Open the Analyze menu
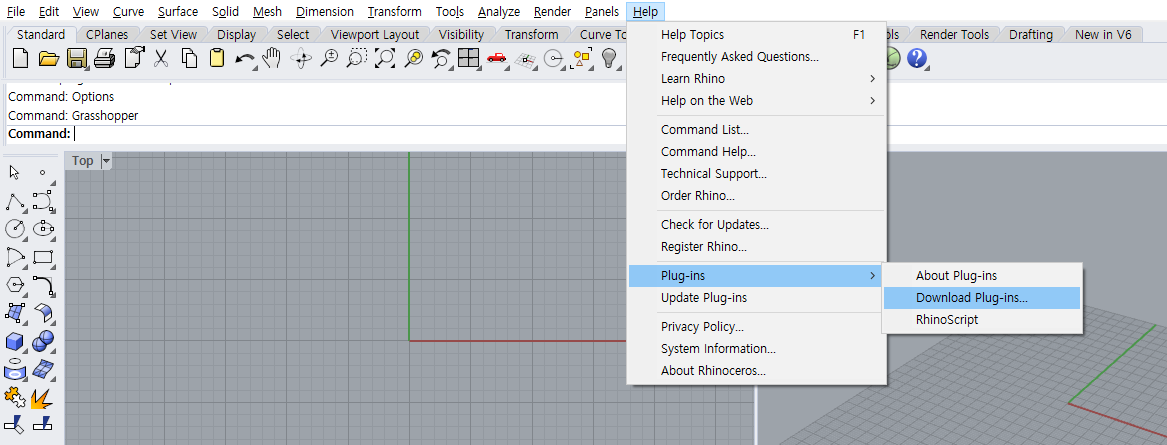 point(499,11)
